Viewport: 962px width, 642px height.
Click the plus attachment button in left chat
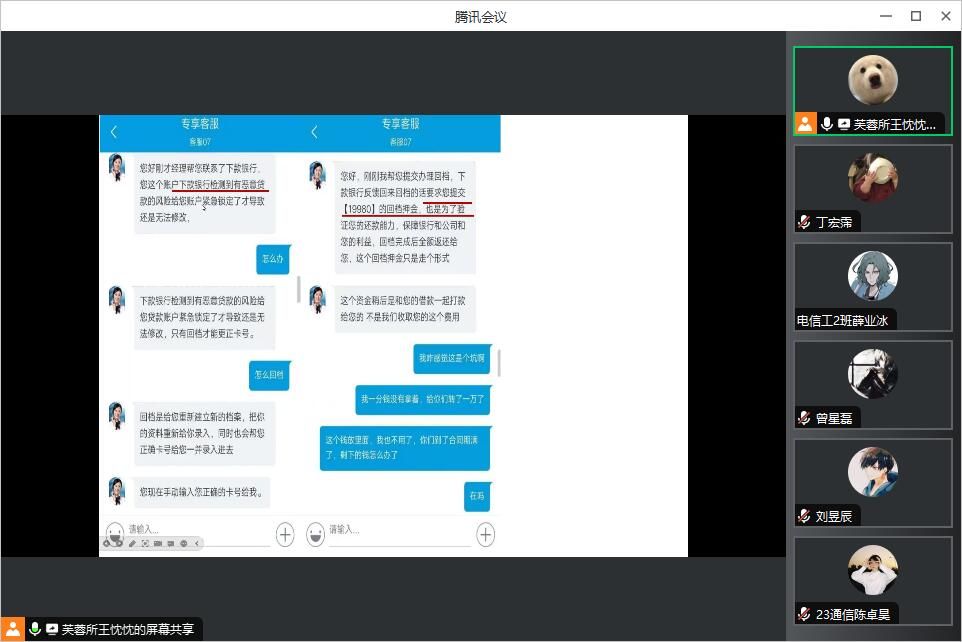(x=285, y=535)
